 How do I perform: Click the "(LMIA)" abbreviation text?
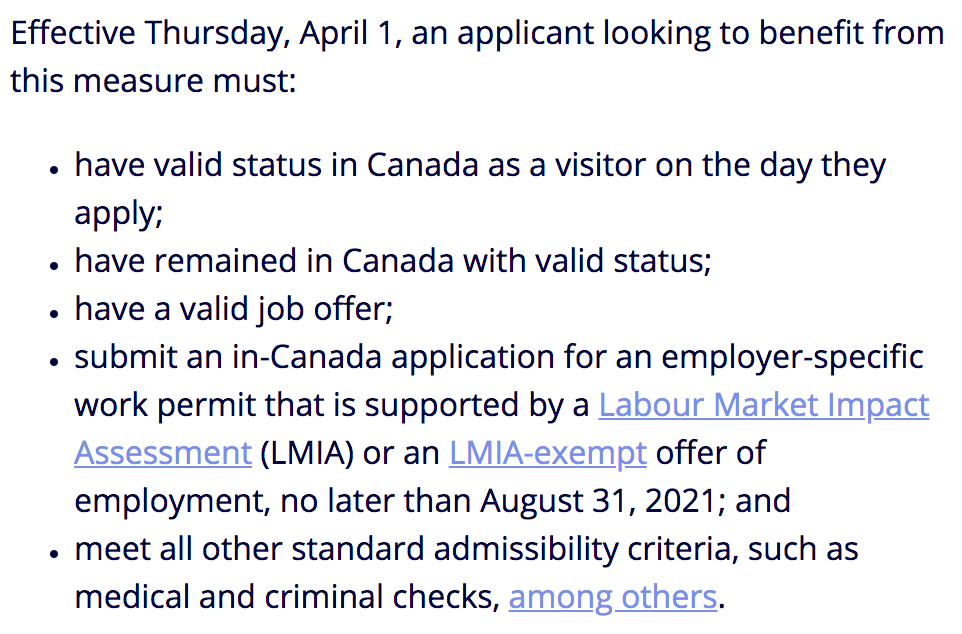[307, 454]
